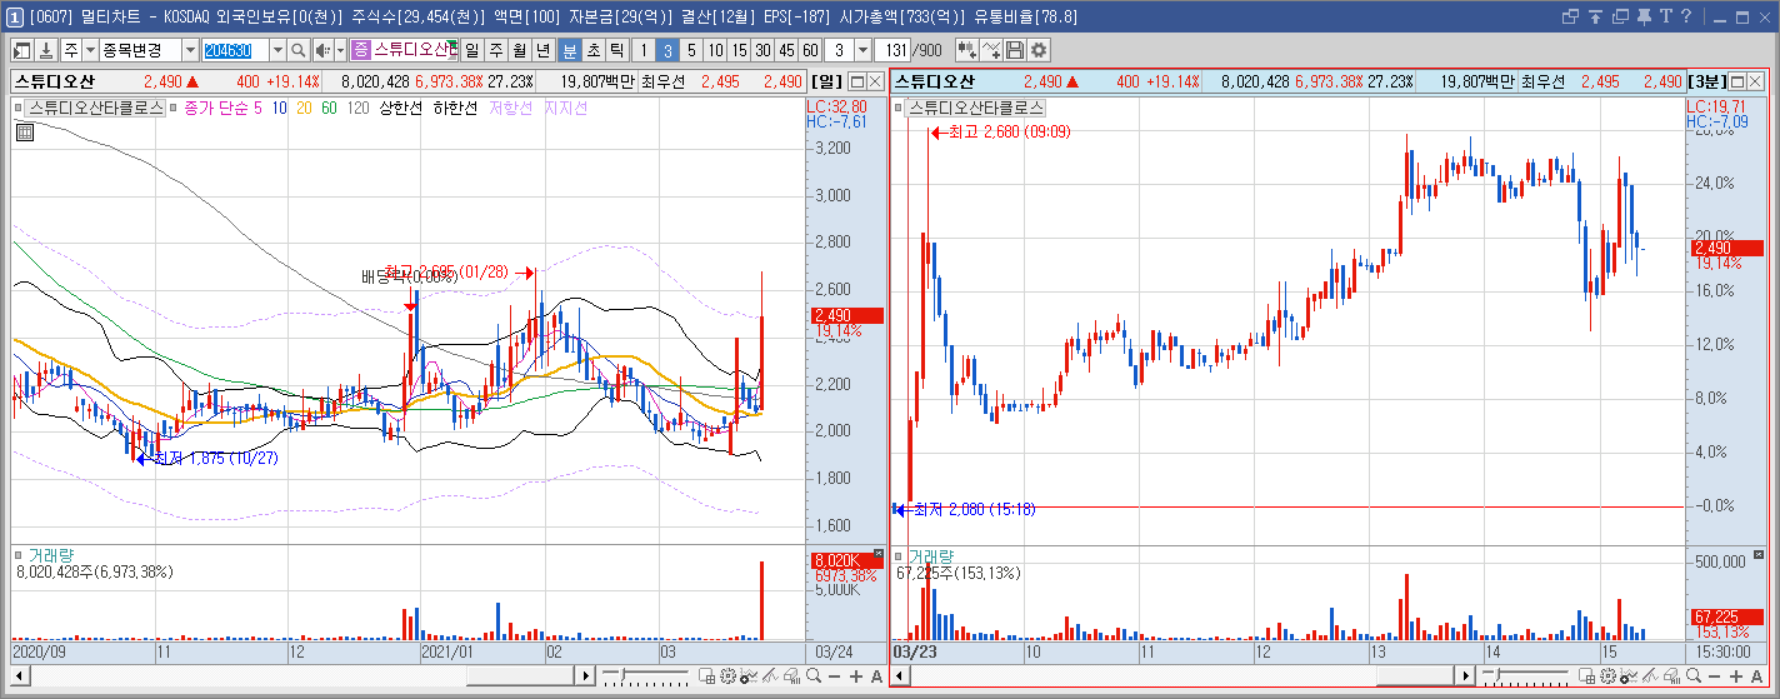Select the 30-minute interval button

coord(763,50)
